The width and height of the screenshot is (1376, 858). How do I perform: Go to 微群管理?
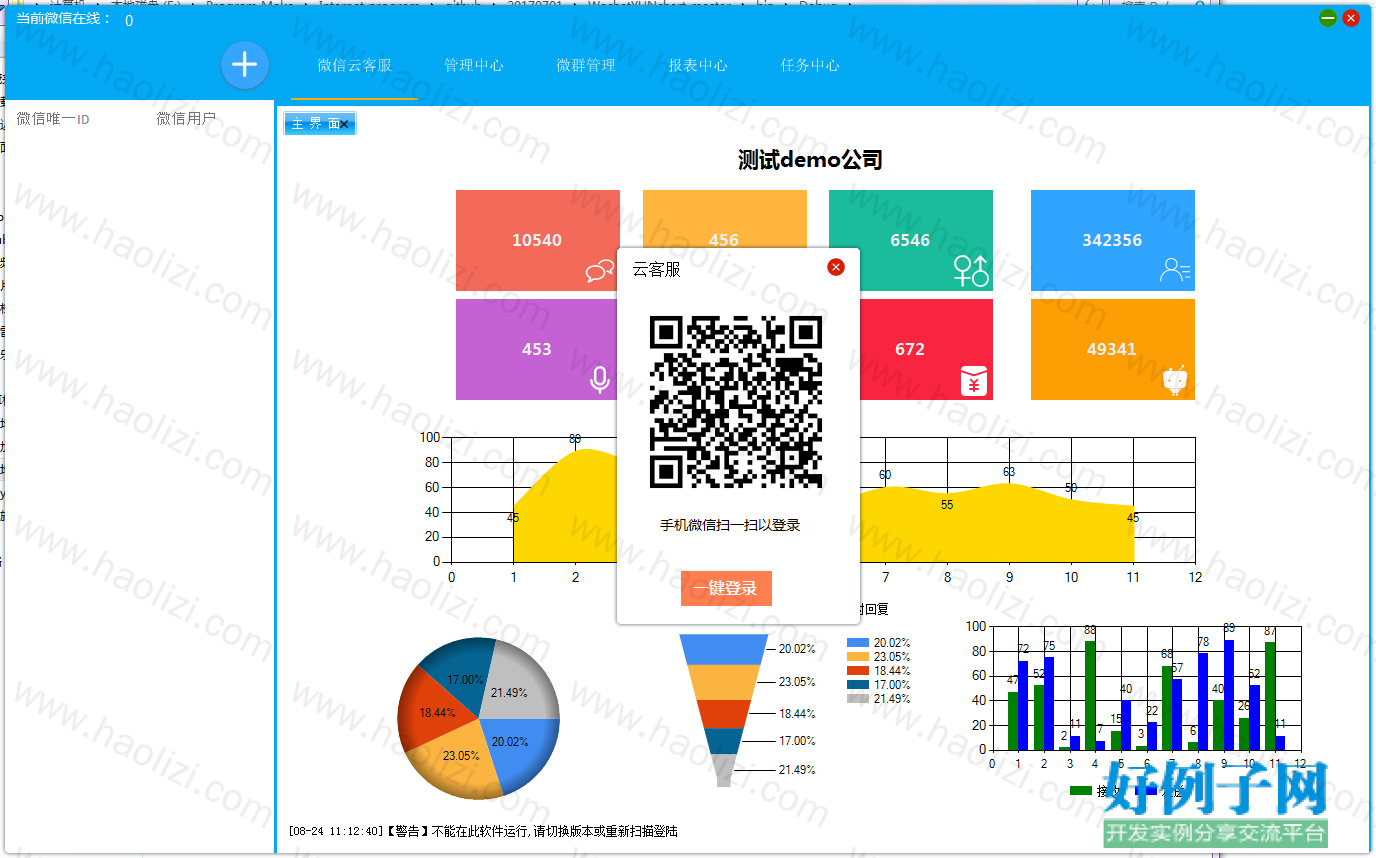586,66
